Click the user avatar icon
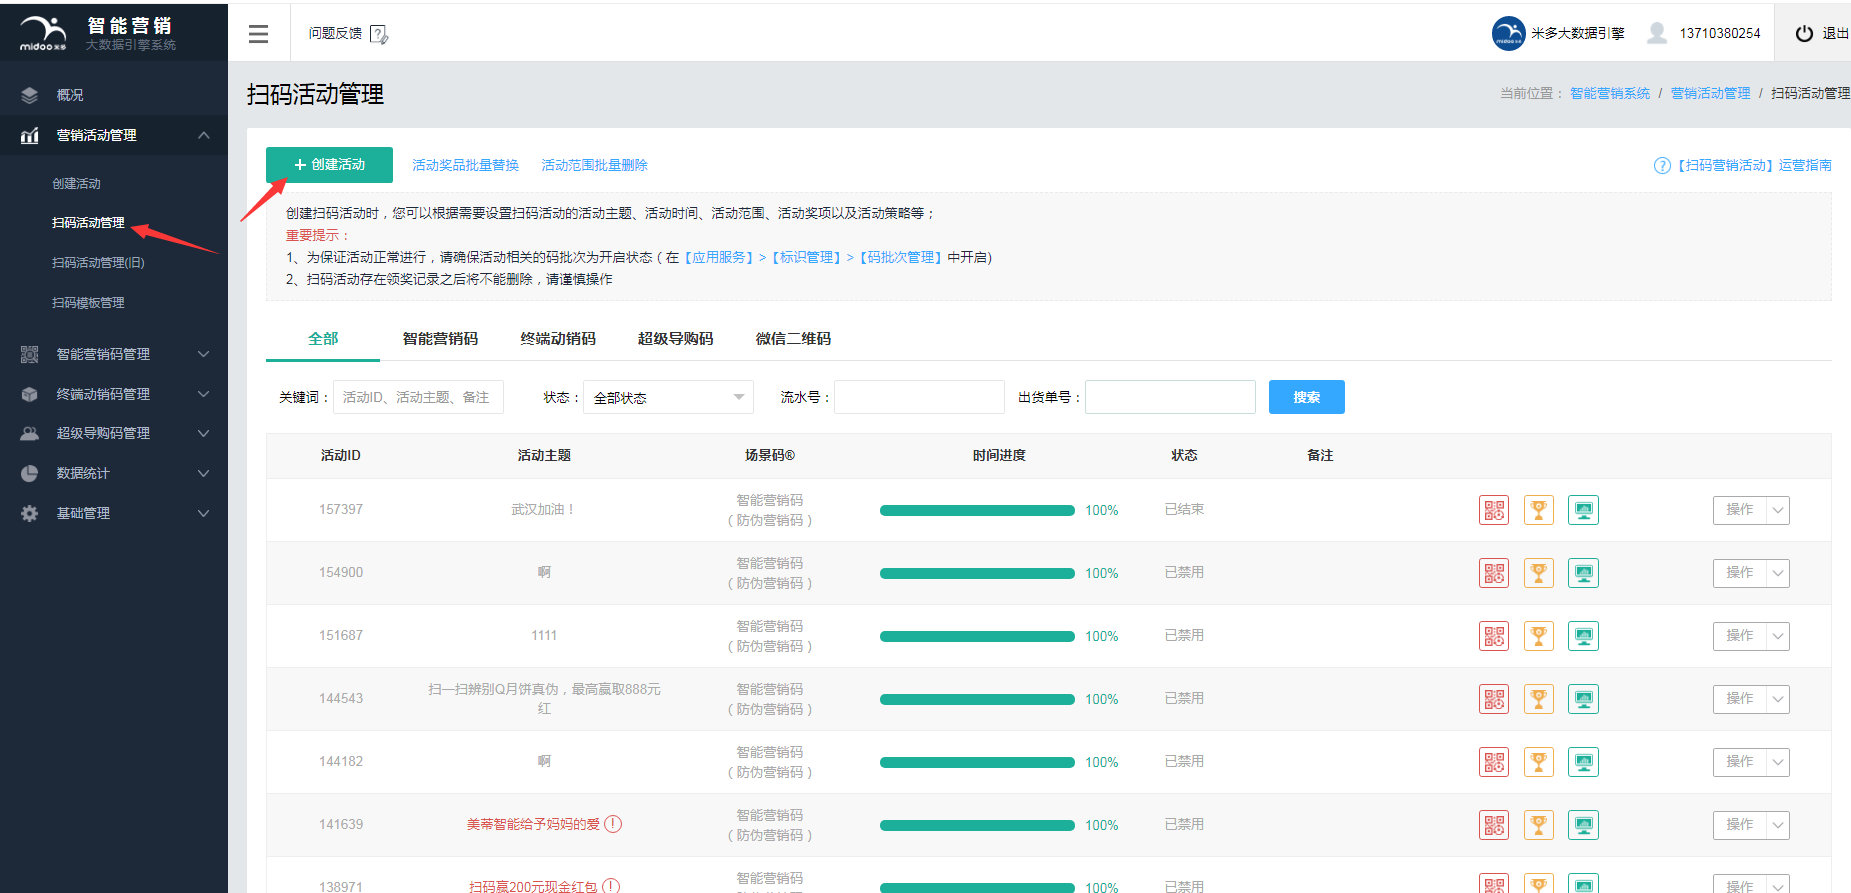 (1657, 33)
